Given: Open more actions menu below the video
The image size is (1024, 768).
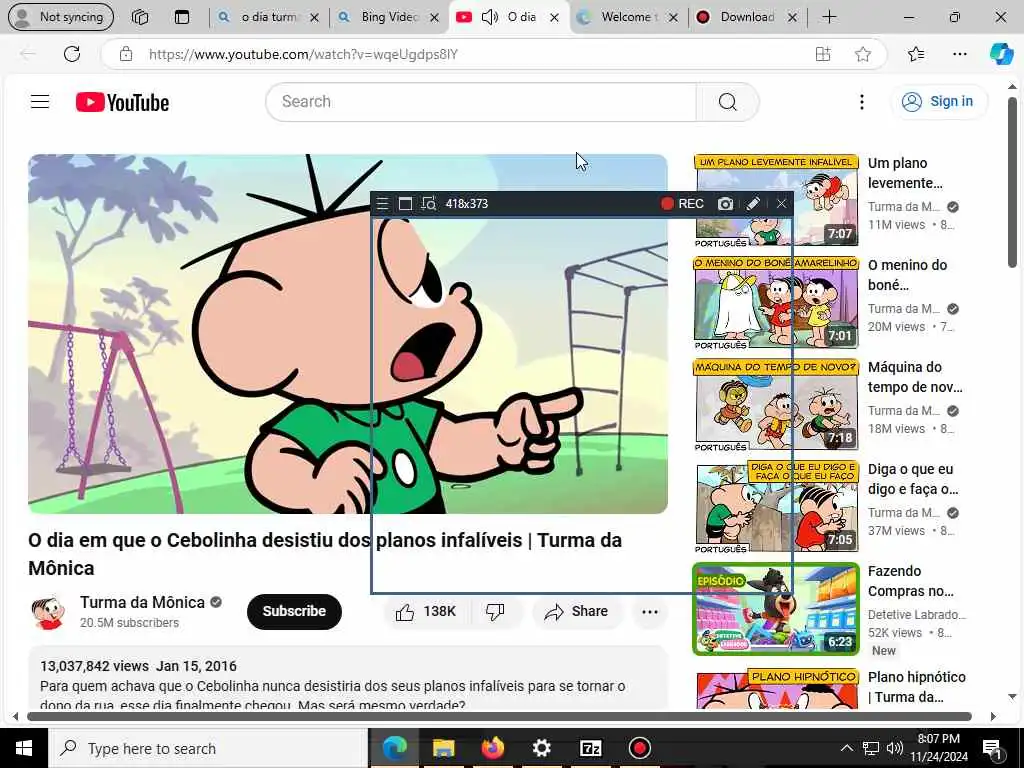Looking at the screenshot, I should pyautogui.click(x=650, y=612).
